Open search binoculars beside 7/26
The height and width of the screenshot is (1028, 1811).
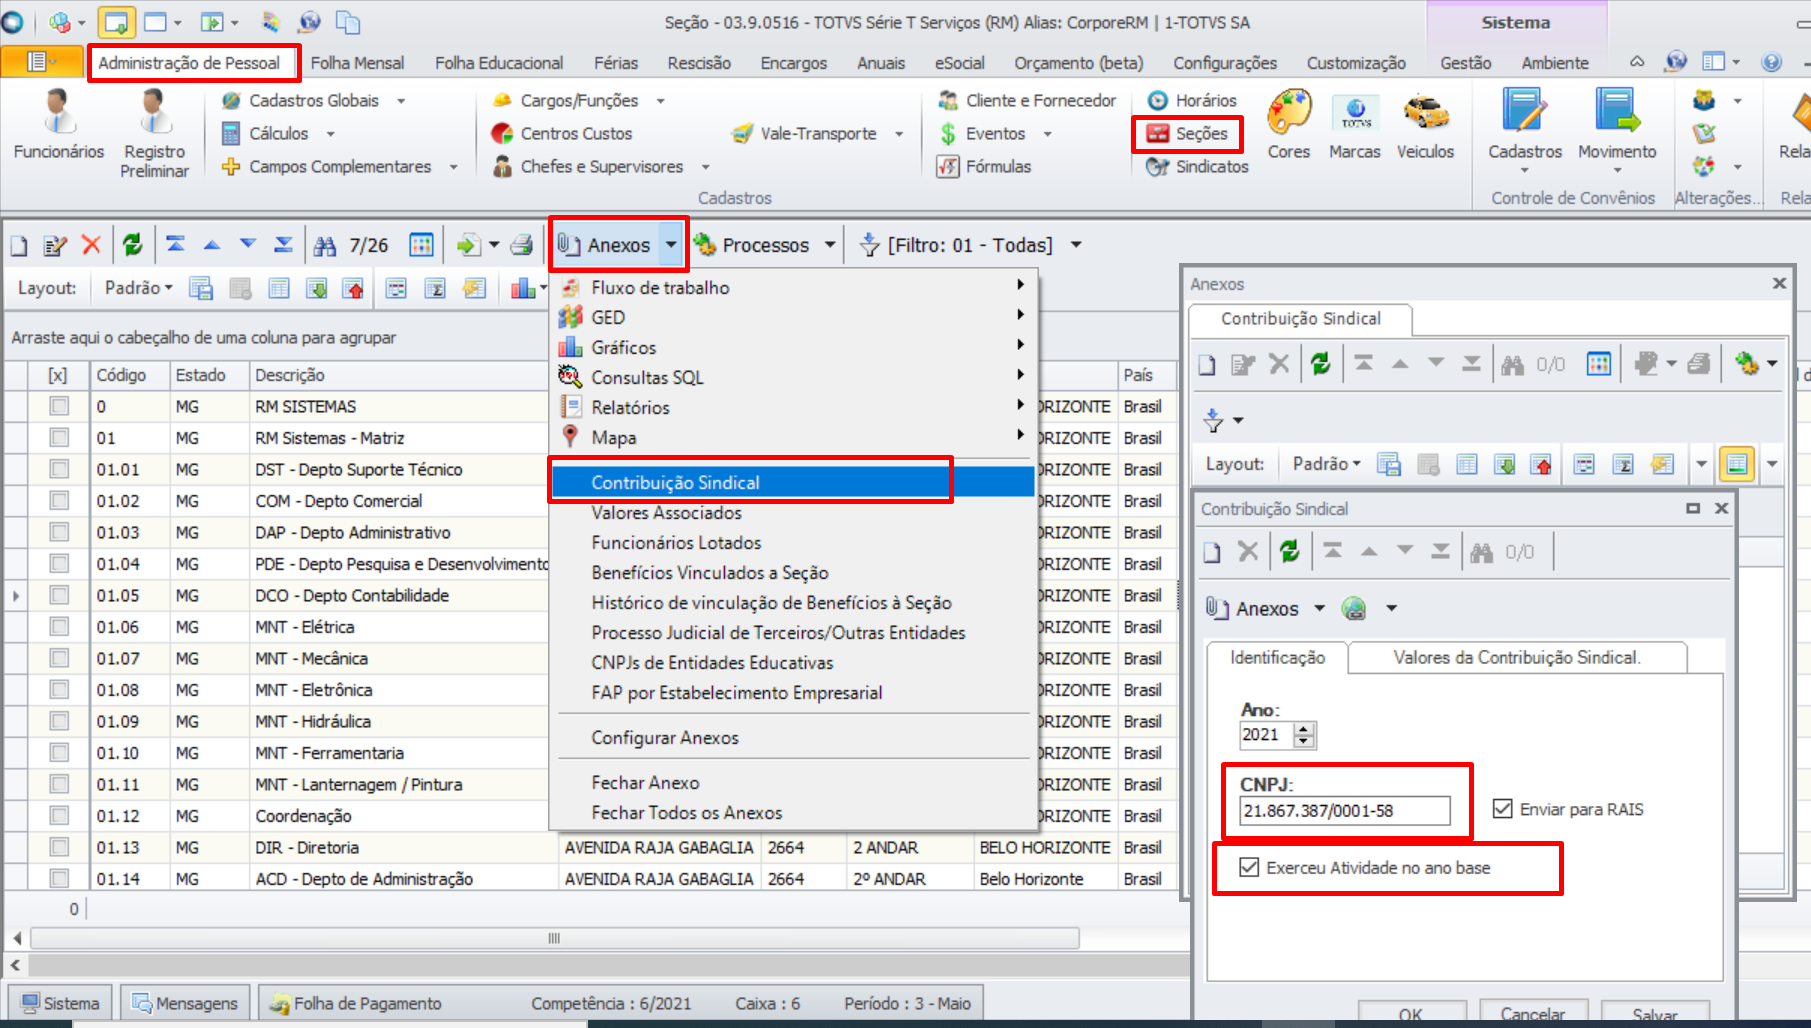click(x=326, y=245)
